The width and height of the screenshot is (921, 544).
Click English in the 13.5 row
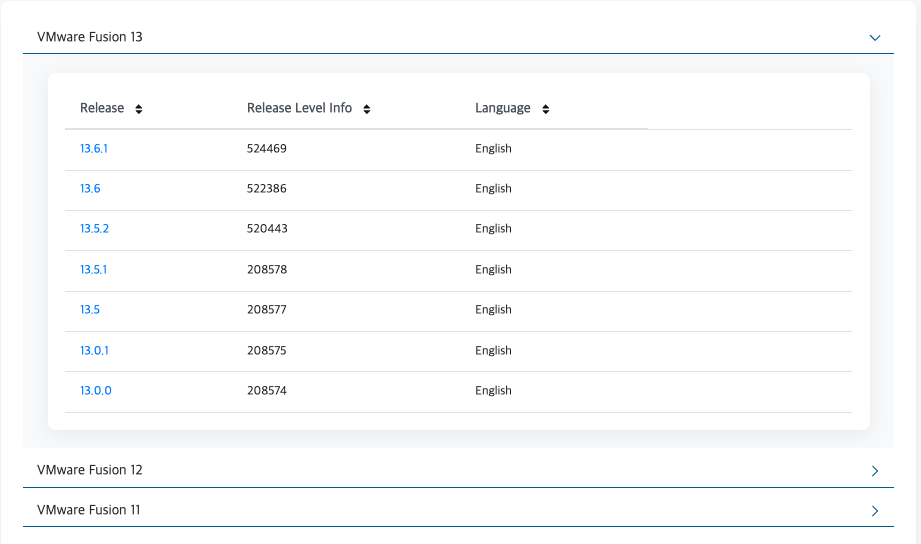[x=493, y=310]
